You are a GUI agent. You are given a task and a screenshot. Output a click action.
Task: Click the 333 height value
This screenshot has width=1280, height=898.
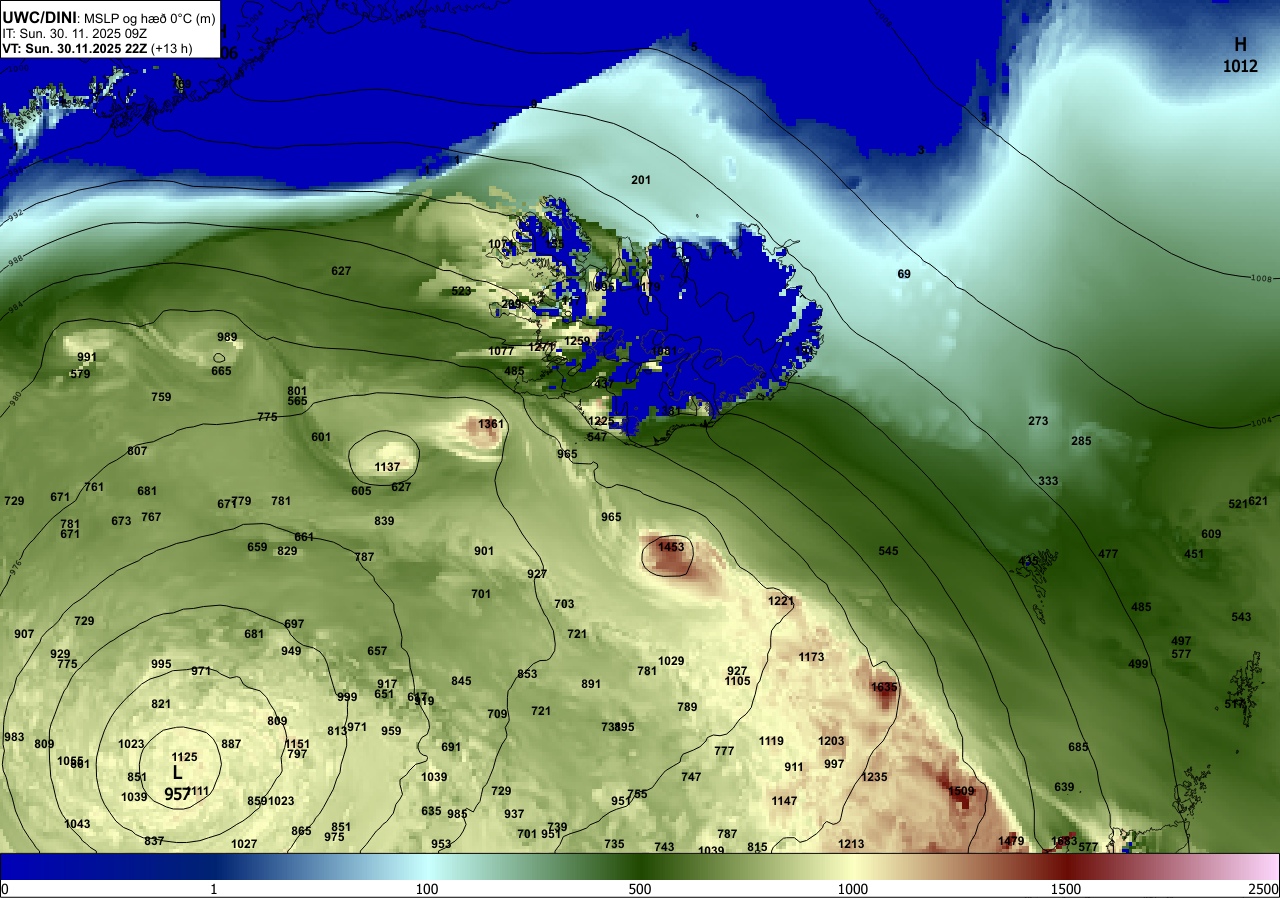[x=1048, y=481]
